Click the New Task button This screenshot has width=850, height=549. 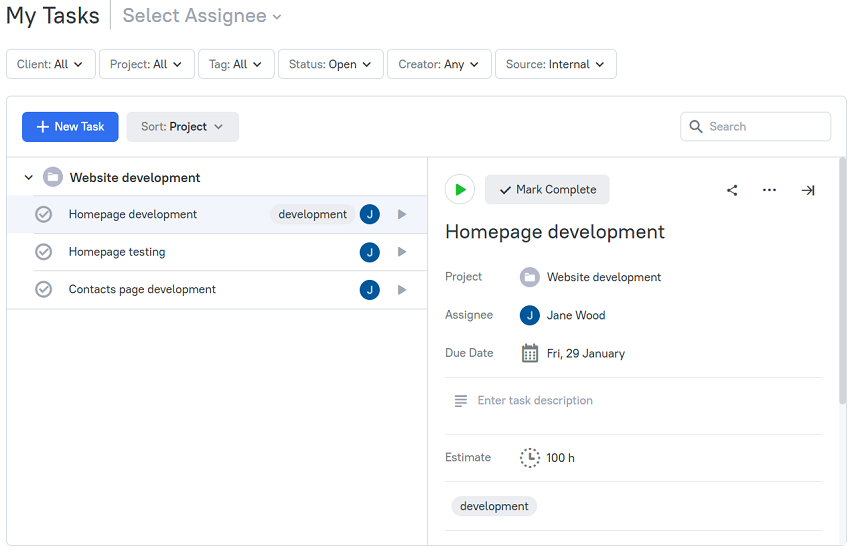pos(70,127)
